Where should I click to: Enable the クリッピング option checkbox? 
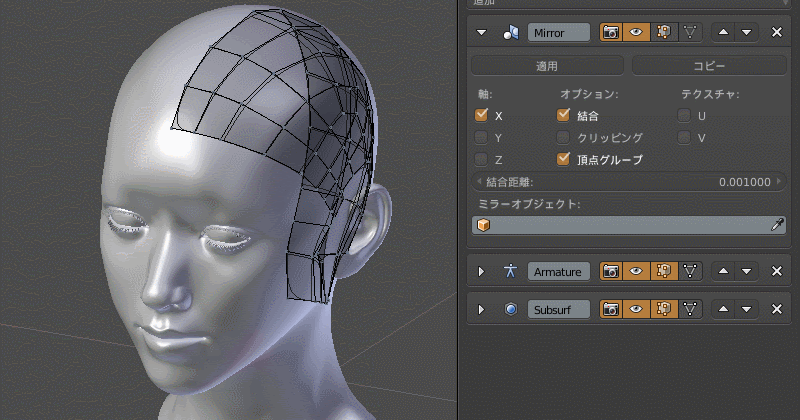pos(564,137)
